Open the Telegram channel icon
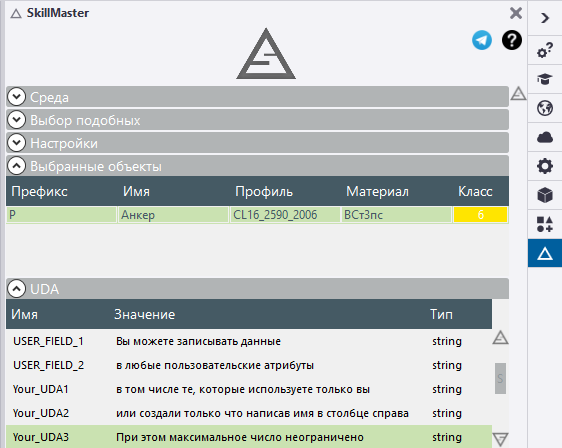Image resolution: width=562 pixels, height=448 pixels. [482, 40]
